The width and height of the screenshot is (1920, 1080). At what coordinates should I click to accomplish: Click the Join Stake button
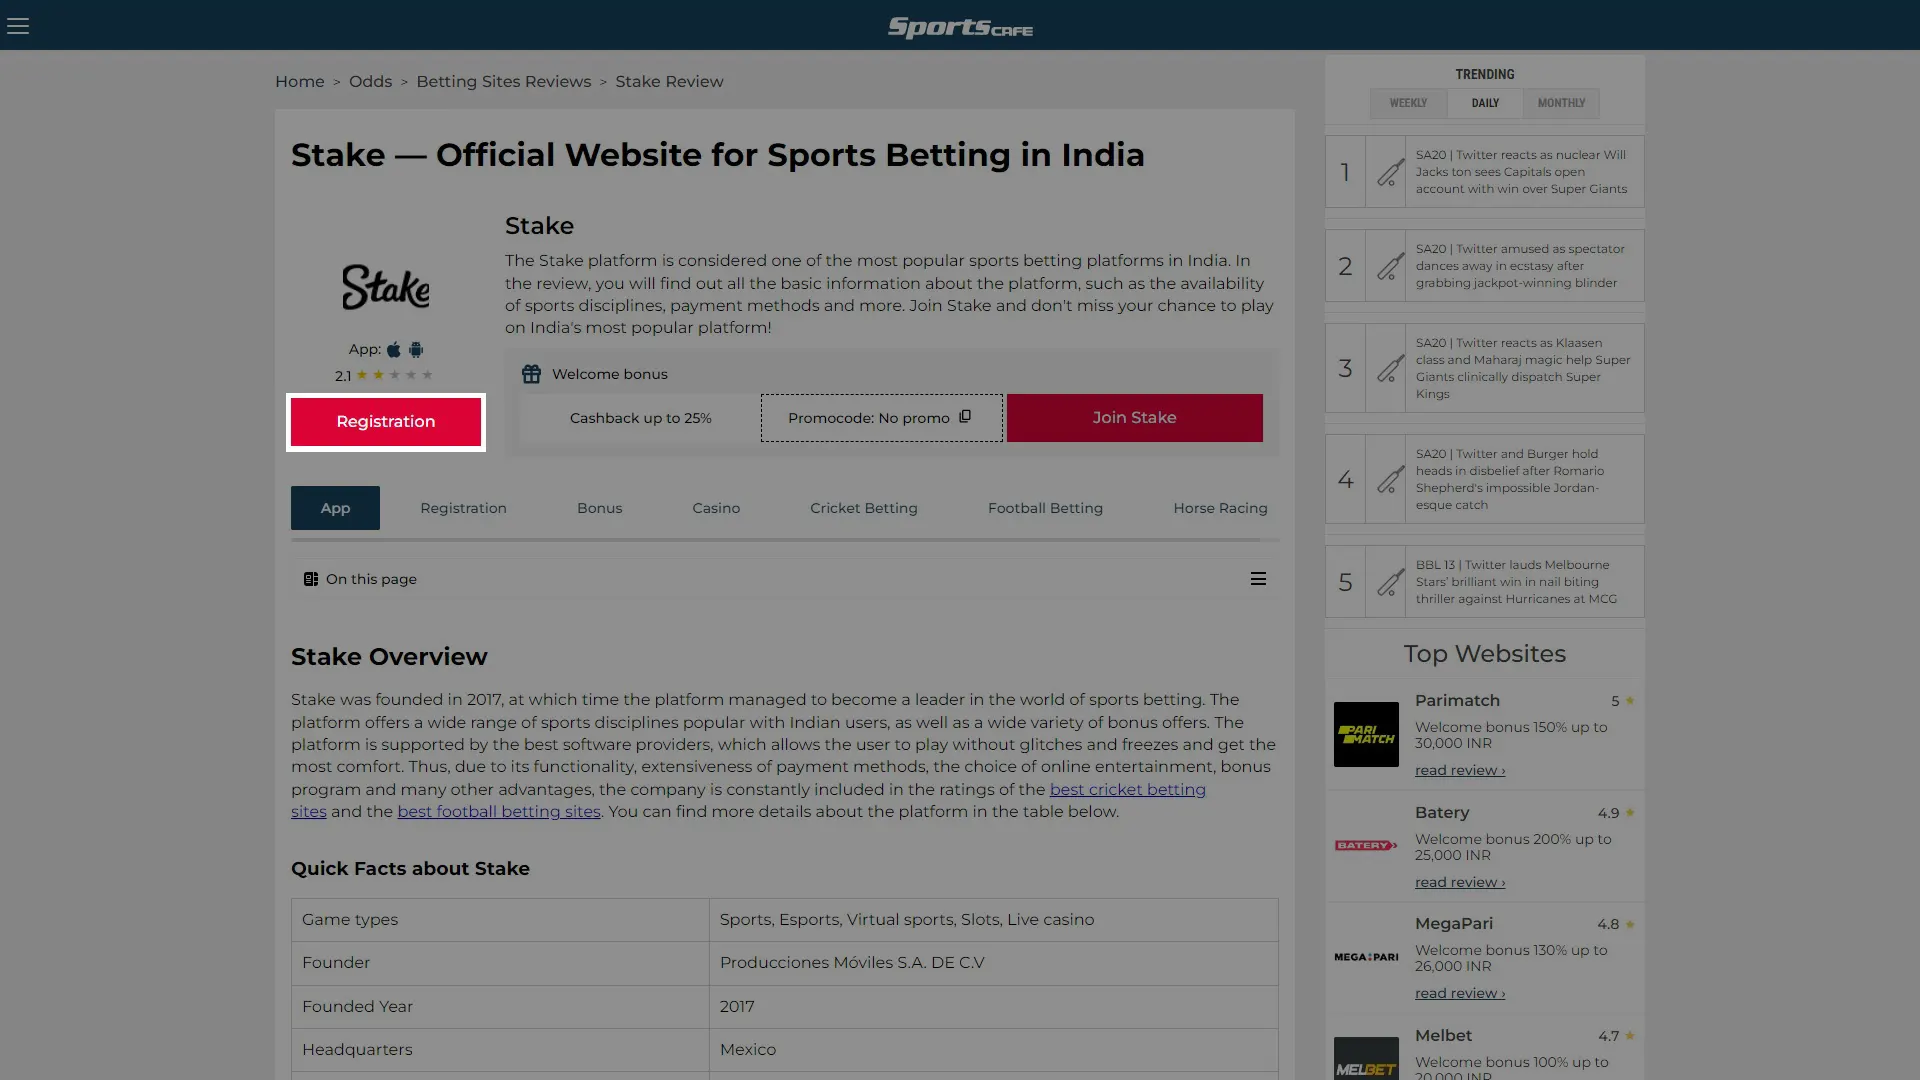[x=1134, y=417]
